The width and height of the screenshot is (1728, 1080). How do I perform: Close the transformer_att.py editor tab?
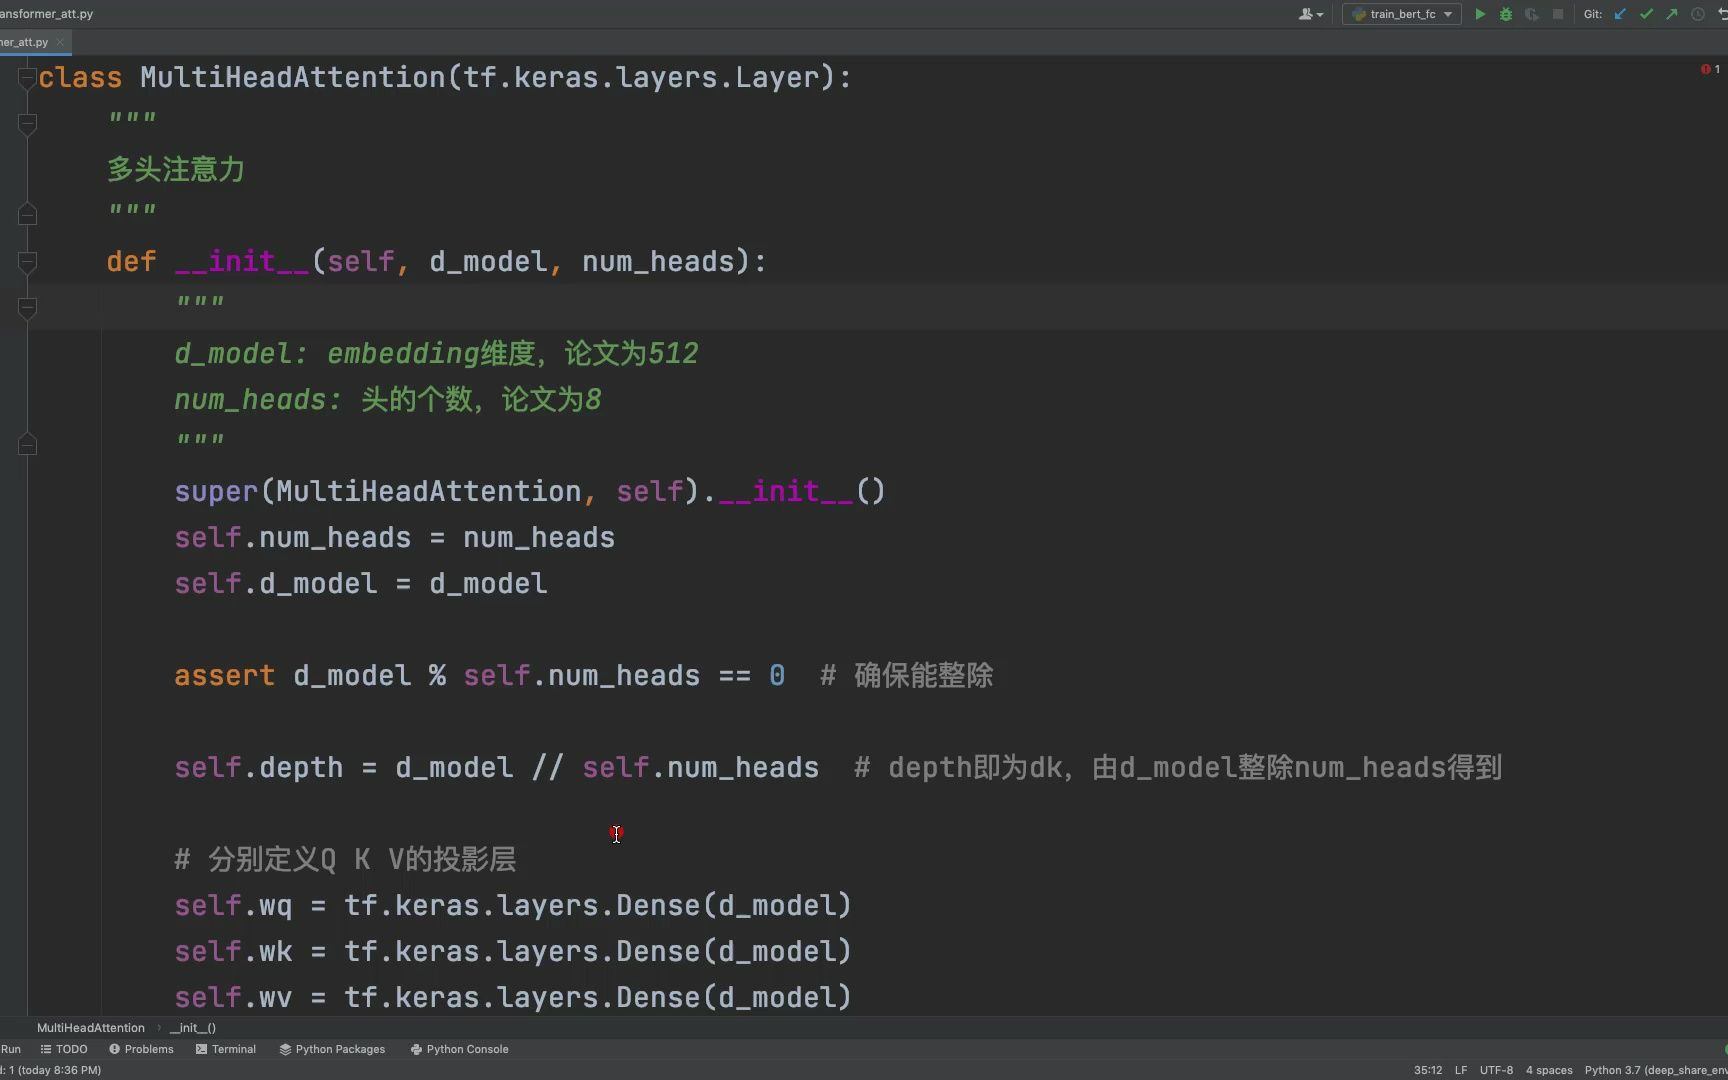pyautogui.click(x=60, y=42)
